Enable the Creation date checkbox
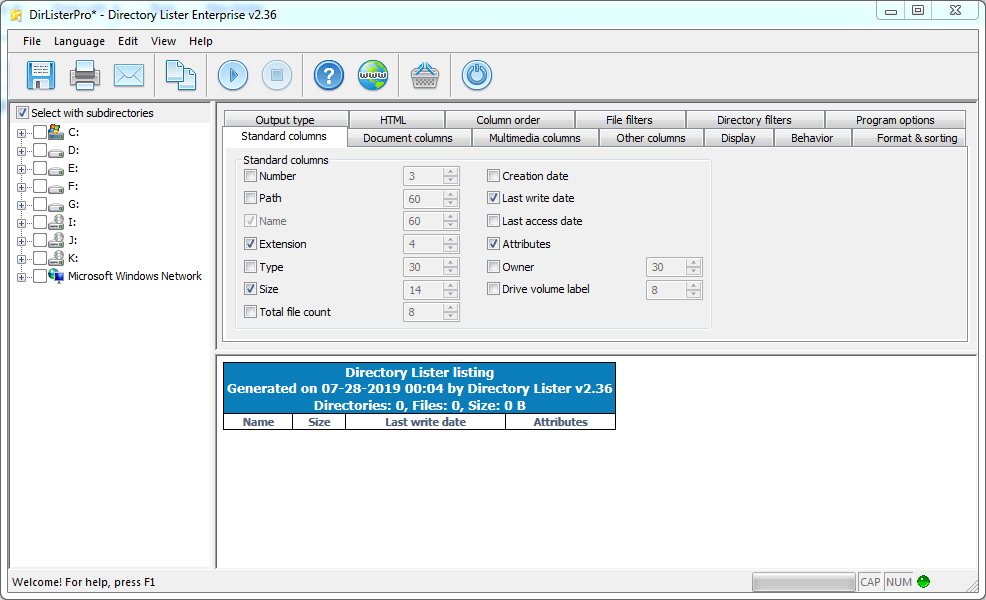 [x=494, y=175]
